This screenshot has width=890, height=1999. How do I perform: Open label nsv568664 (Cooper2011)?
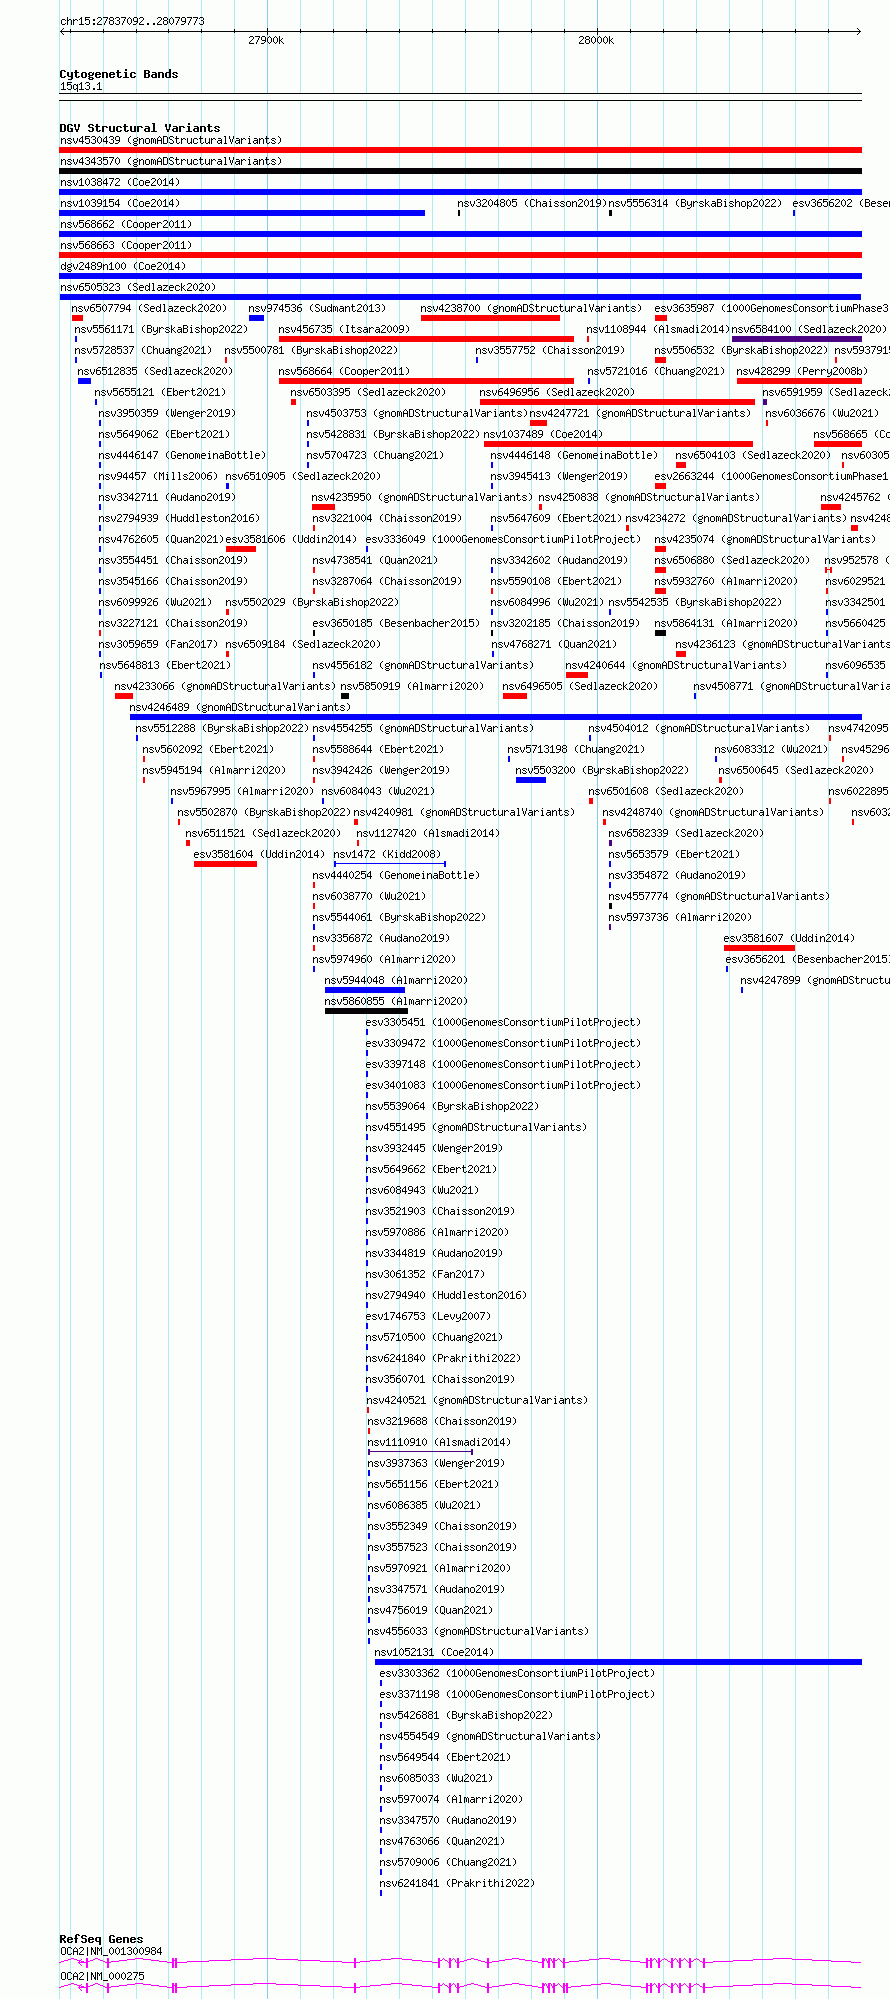click(345, 372)
